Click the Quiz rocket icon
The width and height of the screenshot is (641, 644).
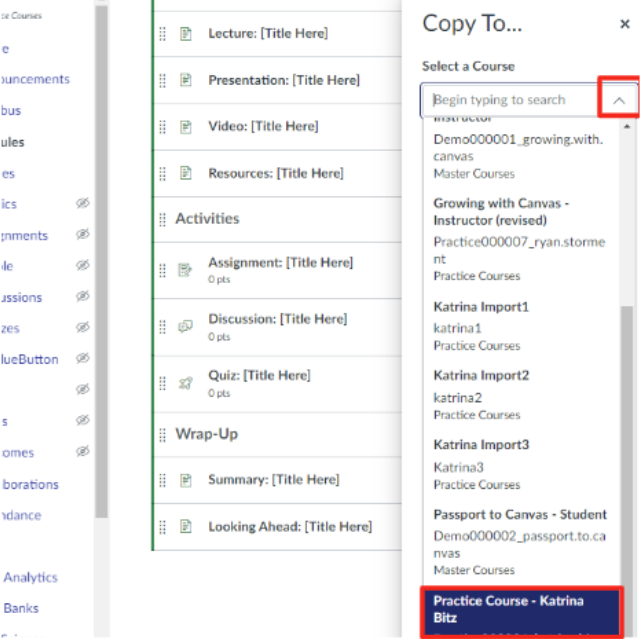pyautogui.click(x=185, y=383)
